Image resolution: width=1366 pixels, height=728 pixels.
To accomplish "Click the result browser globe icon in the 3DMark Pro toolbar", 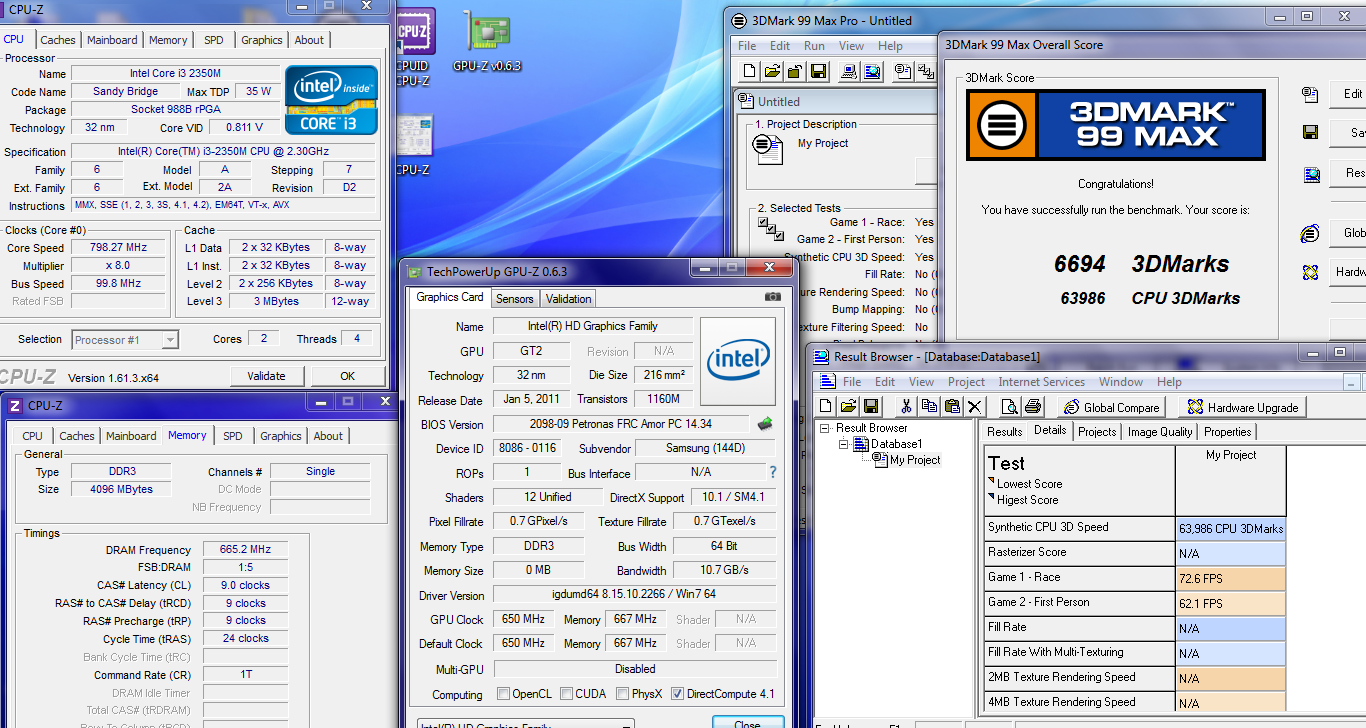I will [872, 71].
